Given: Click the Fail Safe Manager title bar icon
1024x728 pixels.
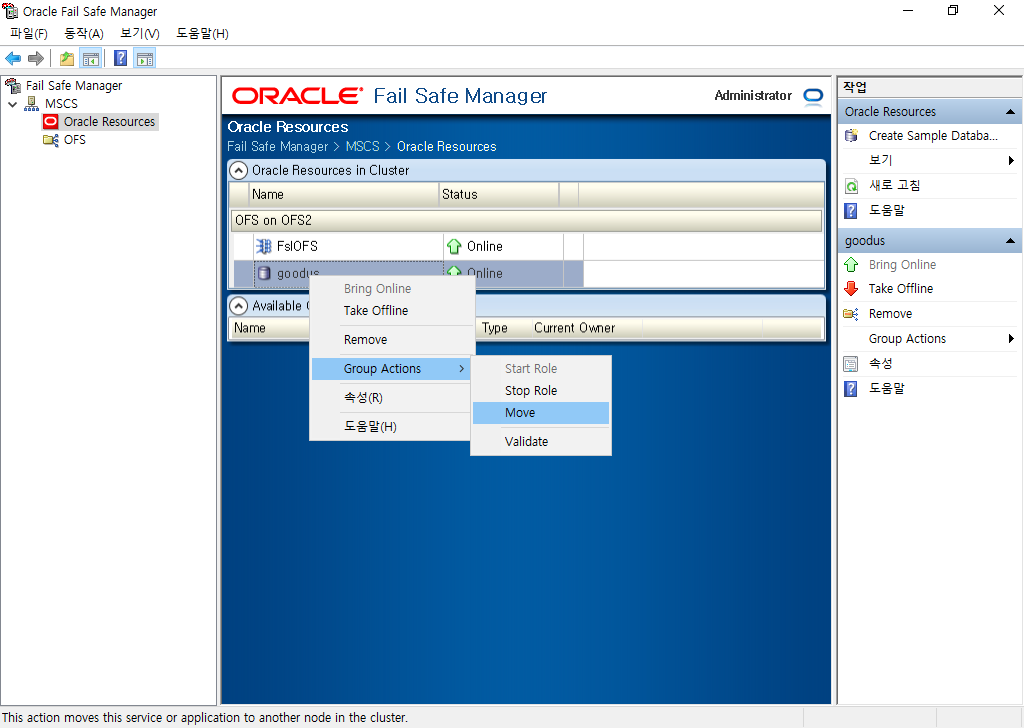Looking at the screenshot, I should 10,11.
